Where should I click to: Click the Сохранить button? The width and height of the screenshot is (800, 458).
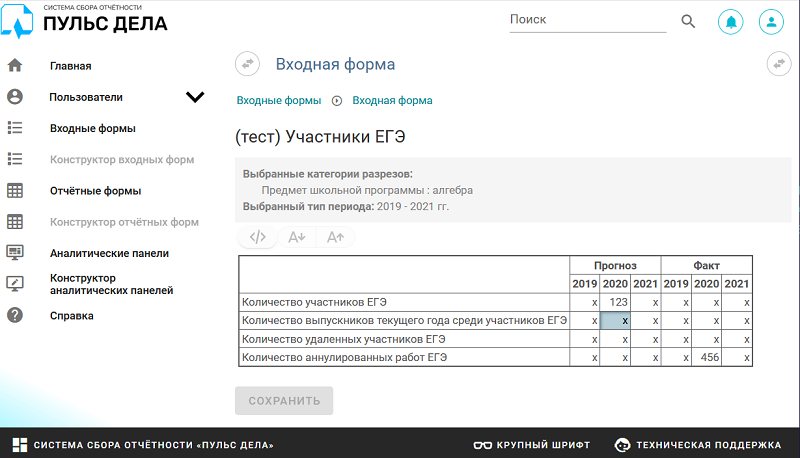(x=284, y=400)
